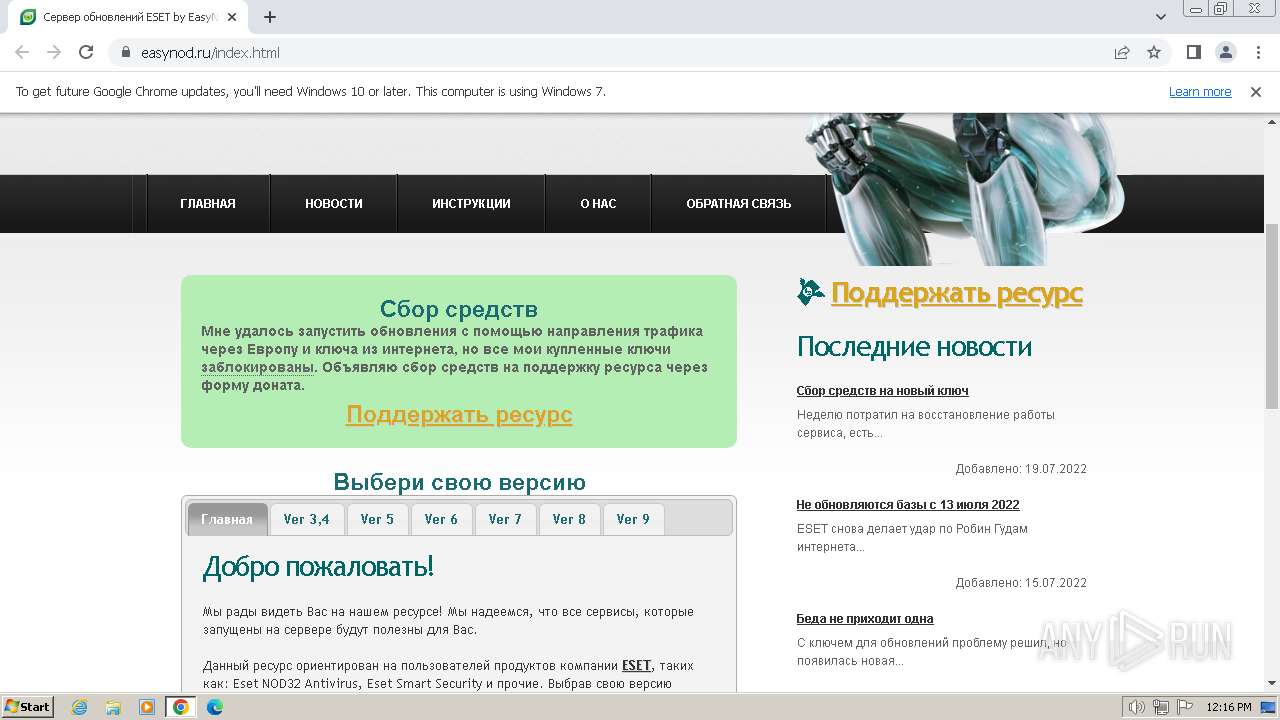Open the network tray icon
Viewport: 1280px width, 720px height.
coord(1160,707)
